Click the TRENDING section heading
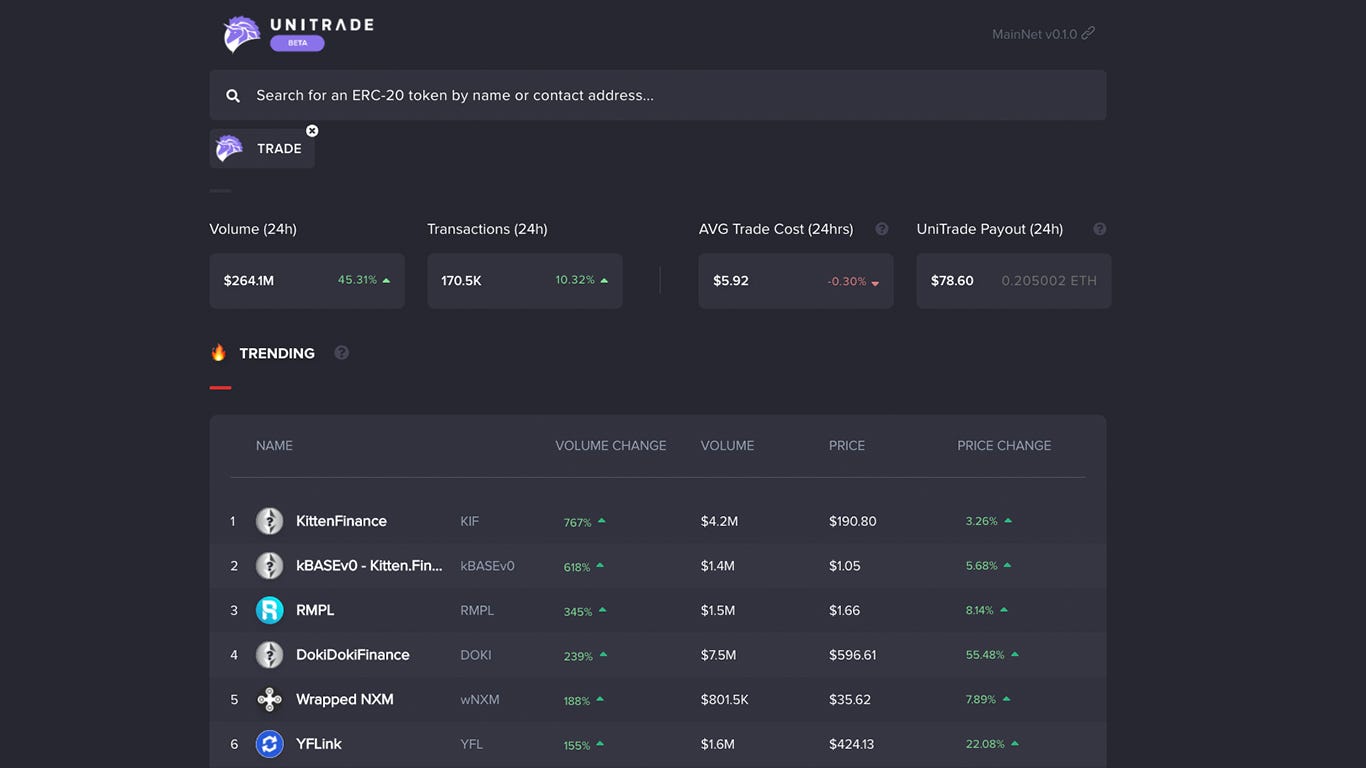Viewport: 1366px width, 768px height. [x=277, y=353]
